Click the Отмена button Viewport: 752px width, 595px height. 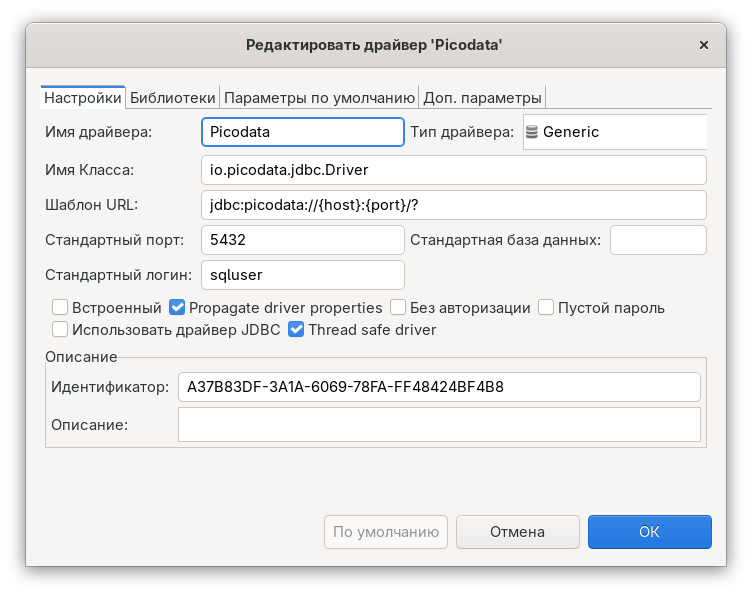coord(518,532)
